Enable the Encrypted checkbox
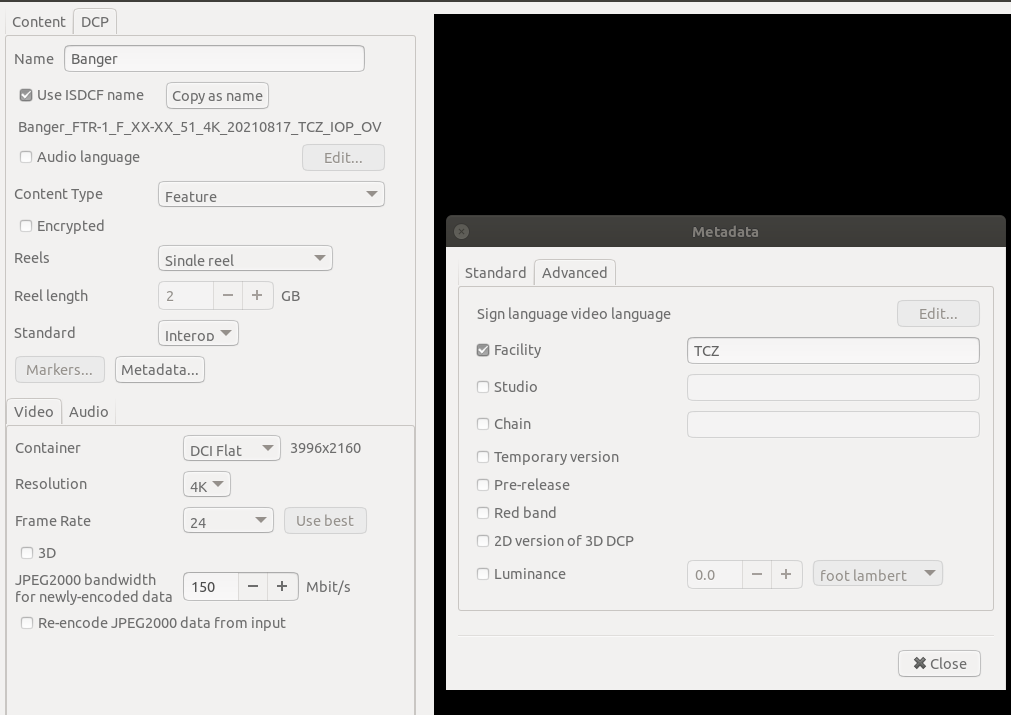Screen dimensions: 1011x715 coord(26,226)
